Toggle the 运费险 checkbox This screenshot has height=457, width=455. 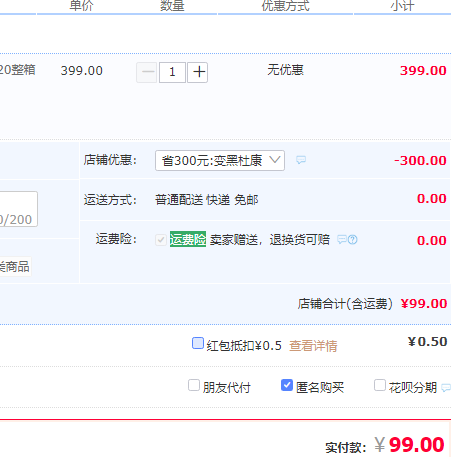161,240
